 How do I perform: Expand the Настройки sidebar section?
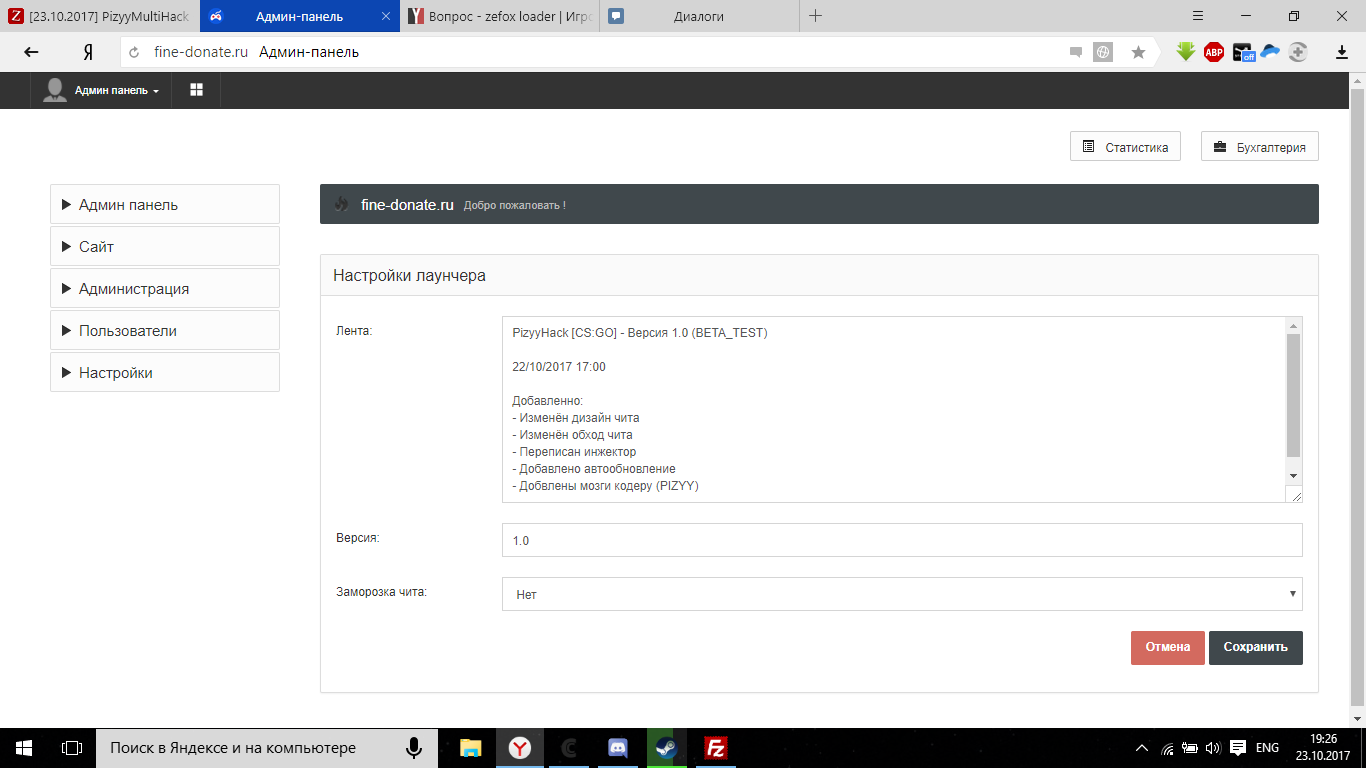[x=164, y=372]
